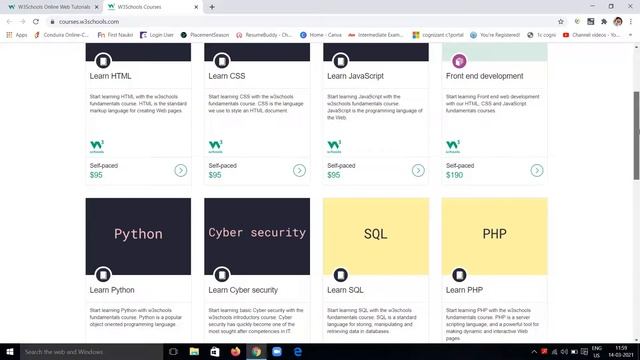Open a new browser tab
This screenshot has width=640, height=360.
click(x=212, y=7)
